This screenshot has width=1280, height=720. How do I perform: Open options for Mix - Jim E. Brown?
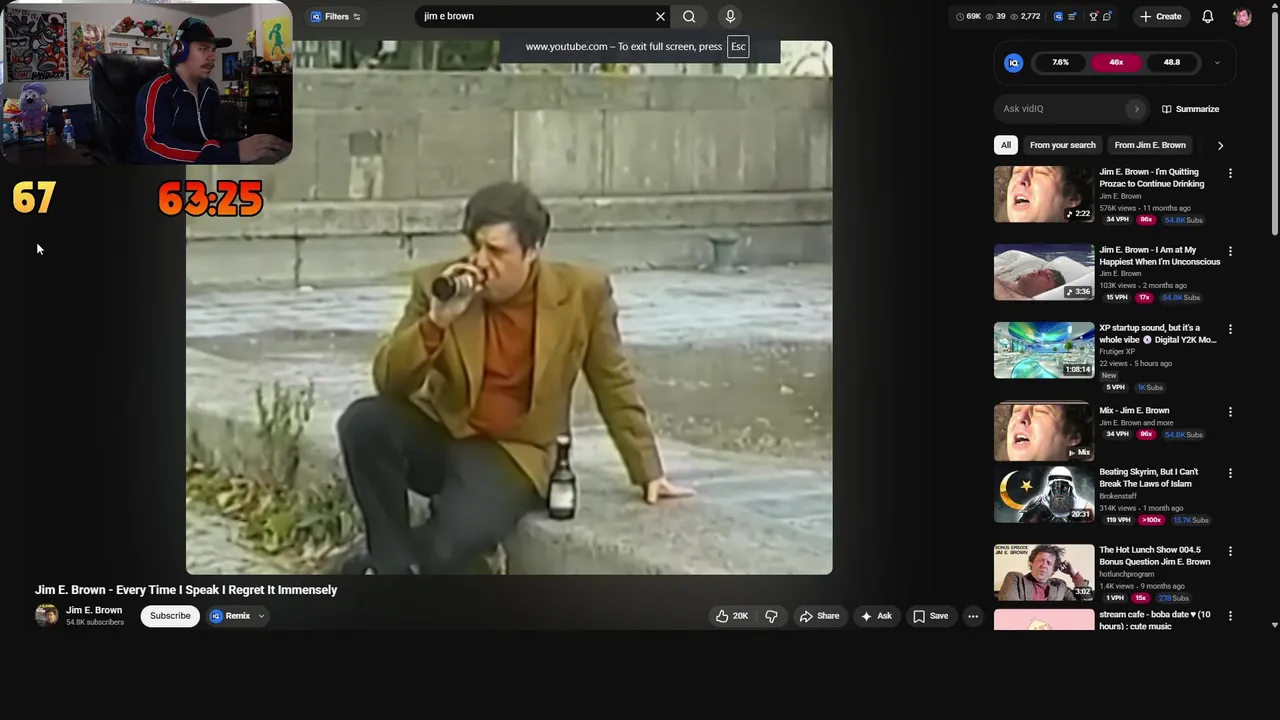pos(1230,412)
